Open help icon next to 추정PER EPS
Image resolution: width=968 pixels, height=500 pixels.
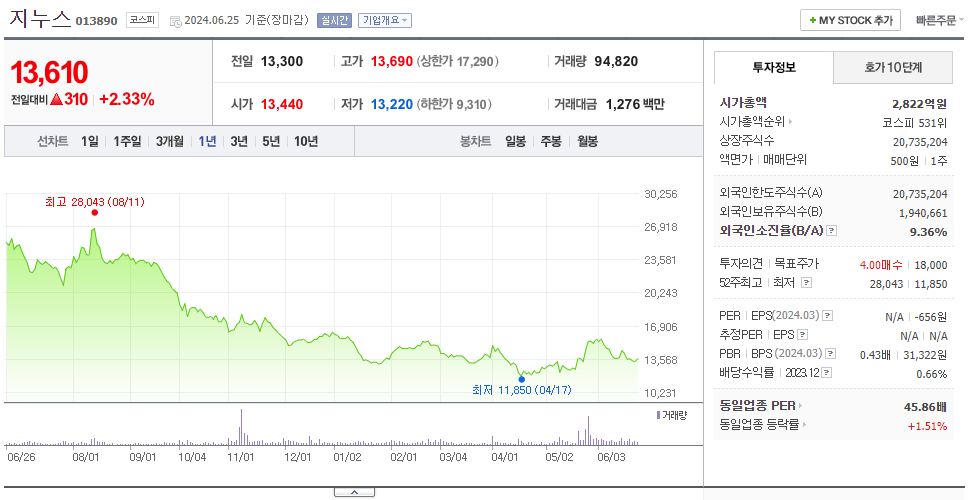[x=803, y=335]
